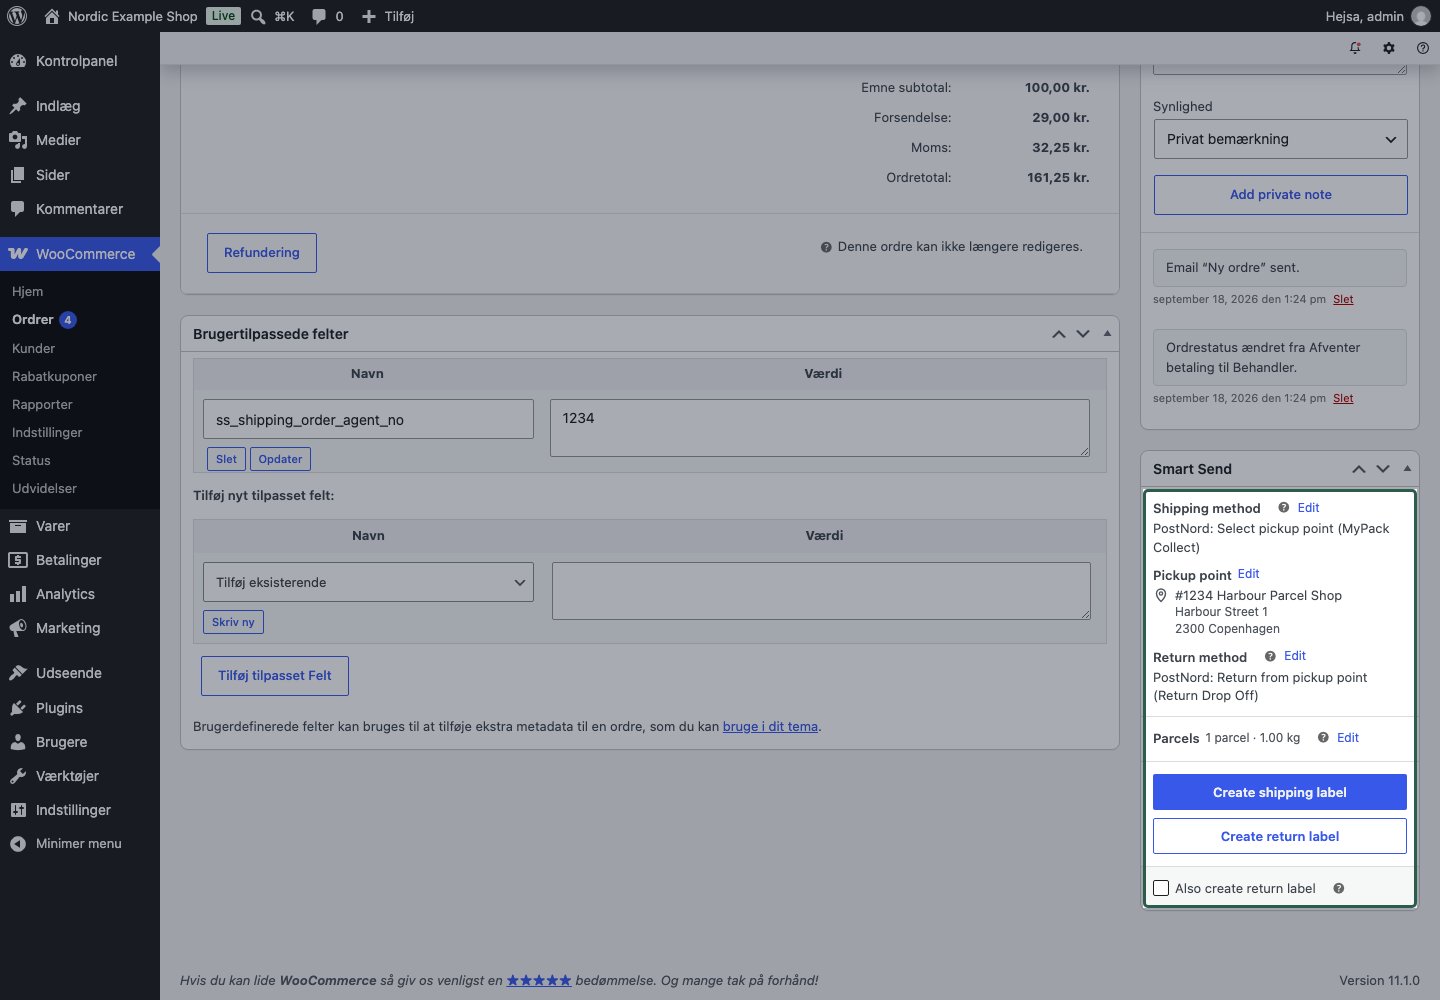Click Opdater for the custom field
Image resolution: width=1440 pixels, height=1000 pixels.
(x=280, y=459)
